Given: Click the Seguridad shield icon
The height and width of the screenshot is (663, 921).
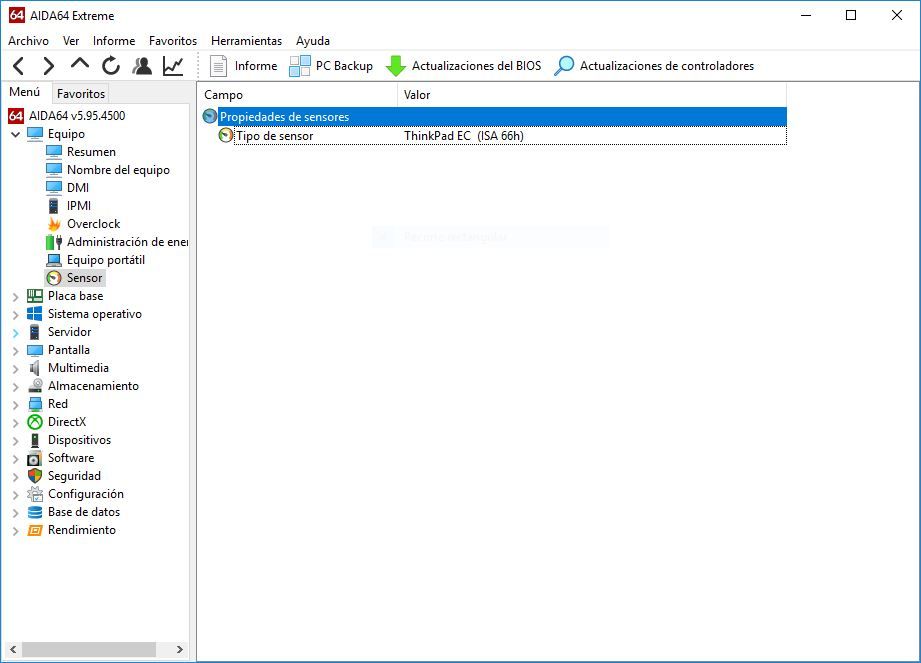Looking at the screenshot, I should coord(35,476).
